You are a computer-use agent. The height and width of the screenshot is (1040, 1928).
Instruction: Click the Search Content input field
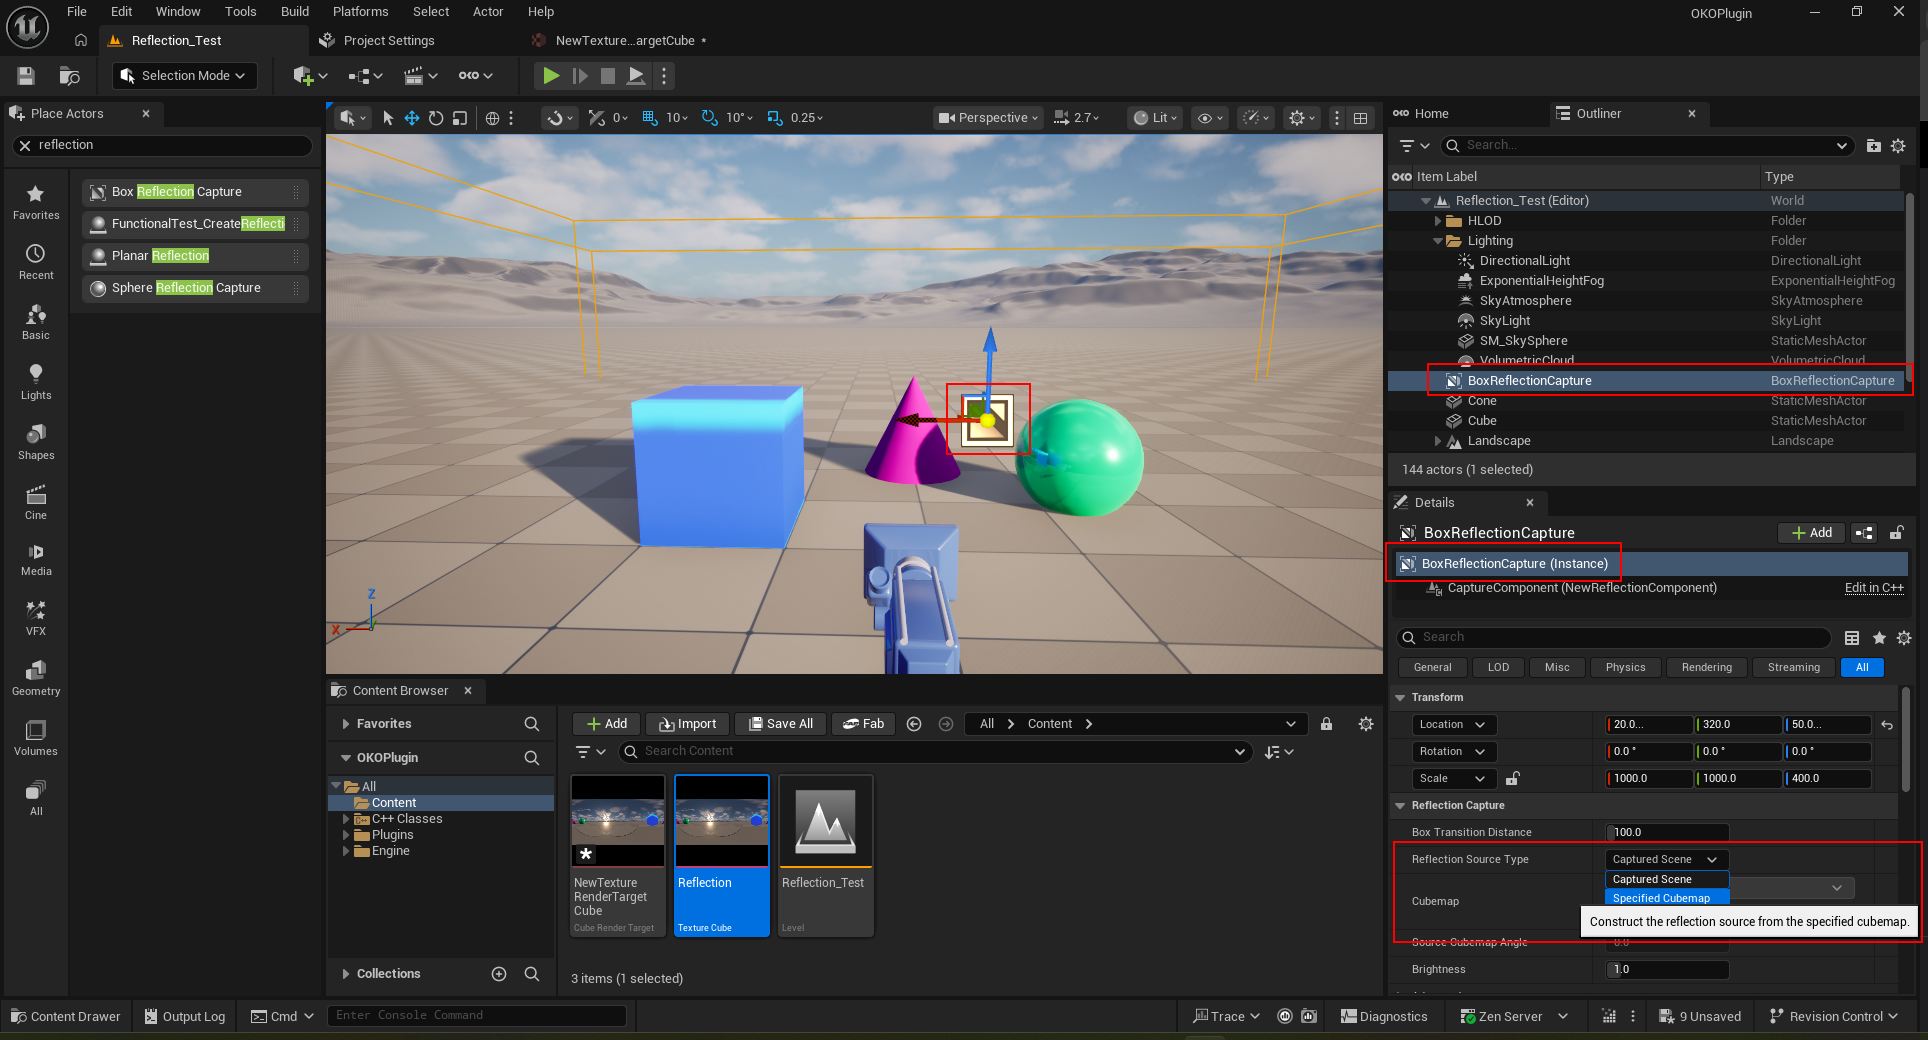936,752
